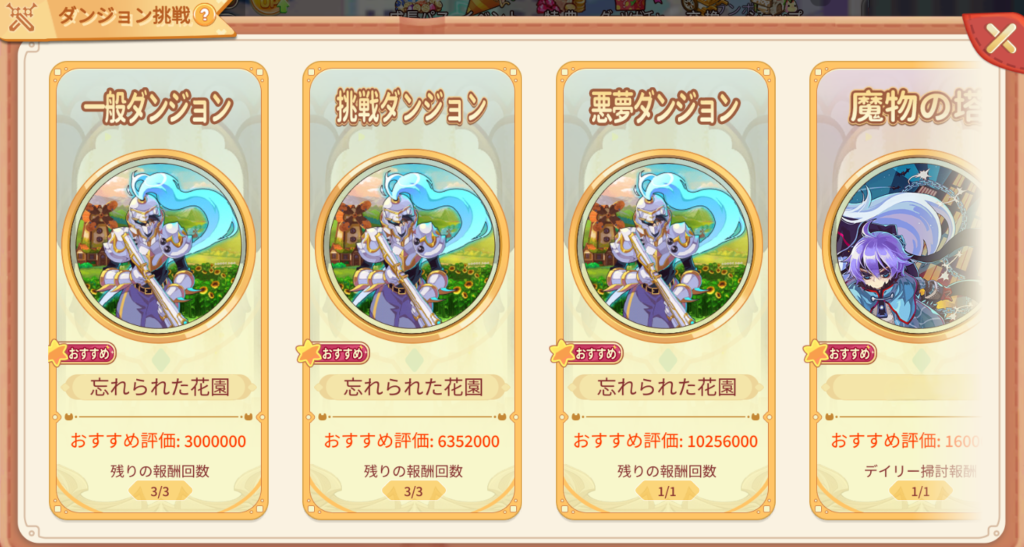
Task: Choose 忘れられた花園 stage in 一般ダンジョン
Action: point(159,387)
